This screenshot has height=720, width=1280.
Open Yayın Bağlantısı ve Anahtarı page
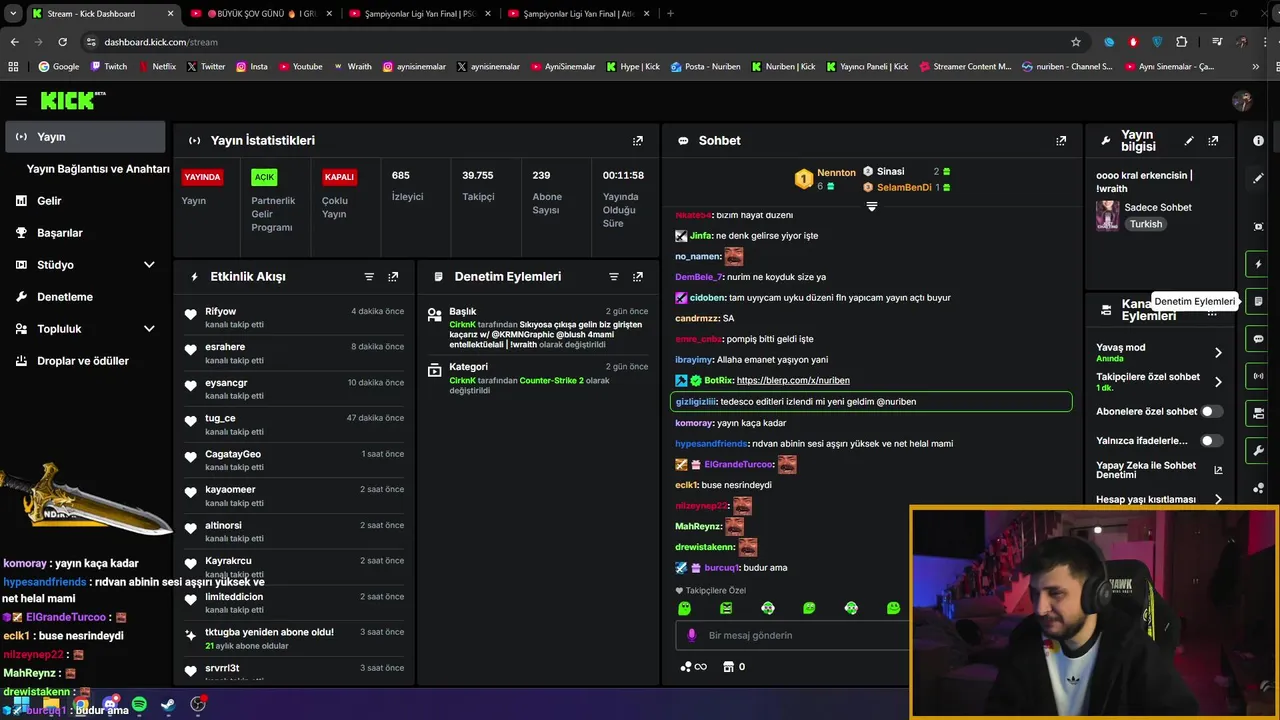98,169
